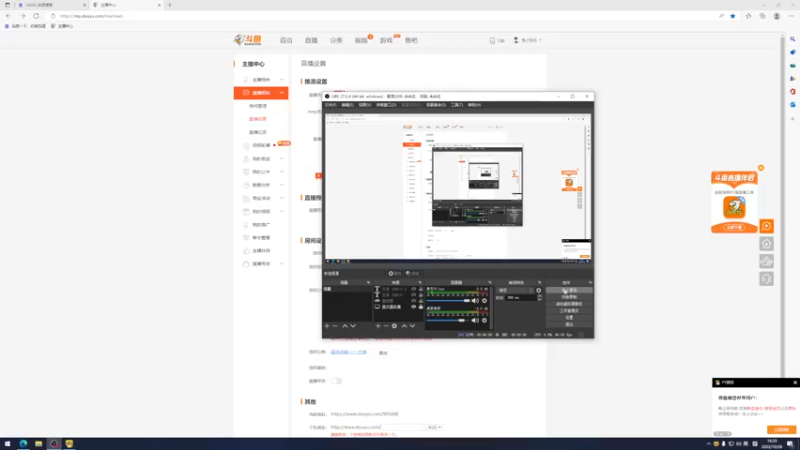Open source properties gear in Sources panel
Viewport: 800px width, 450px height.
click(x=394, y=326)
